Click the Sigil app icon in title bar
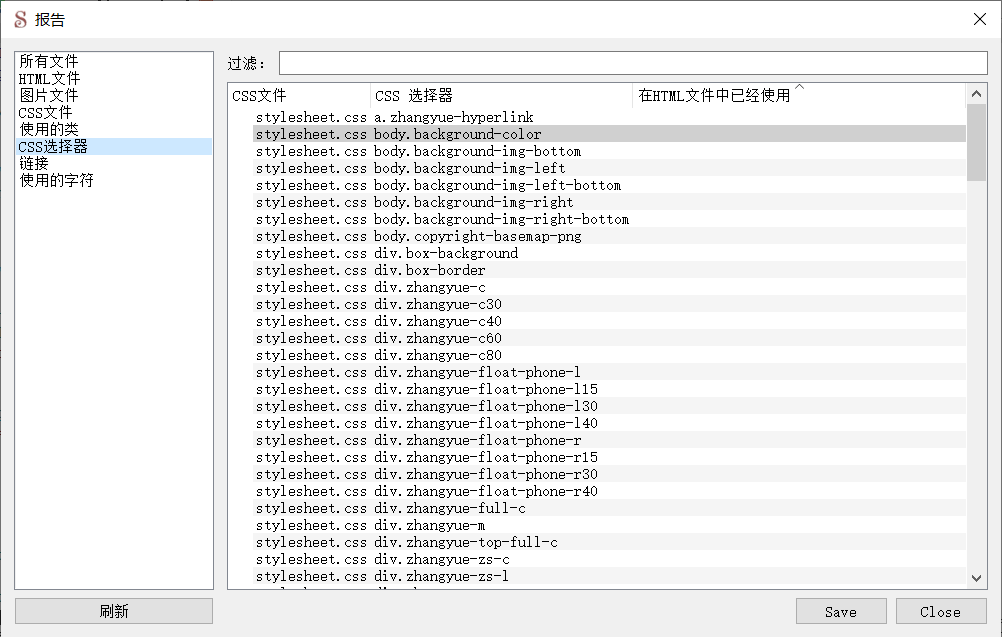 [19, 19]
